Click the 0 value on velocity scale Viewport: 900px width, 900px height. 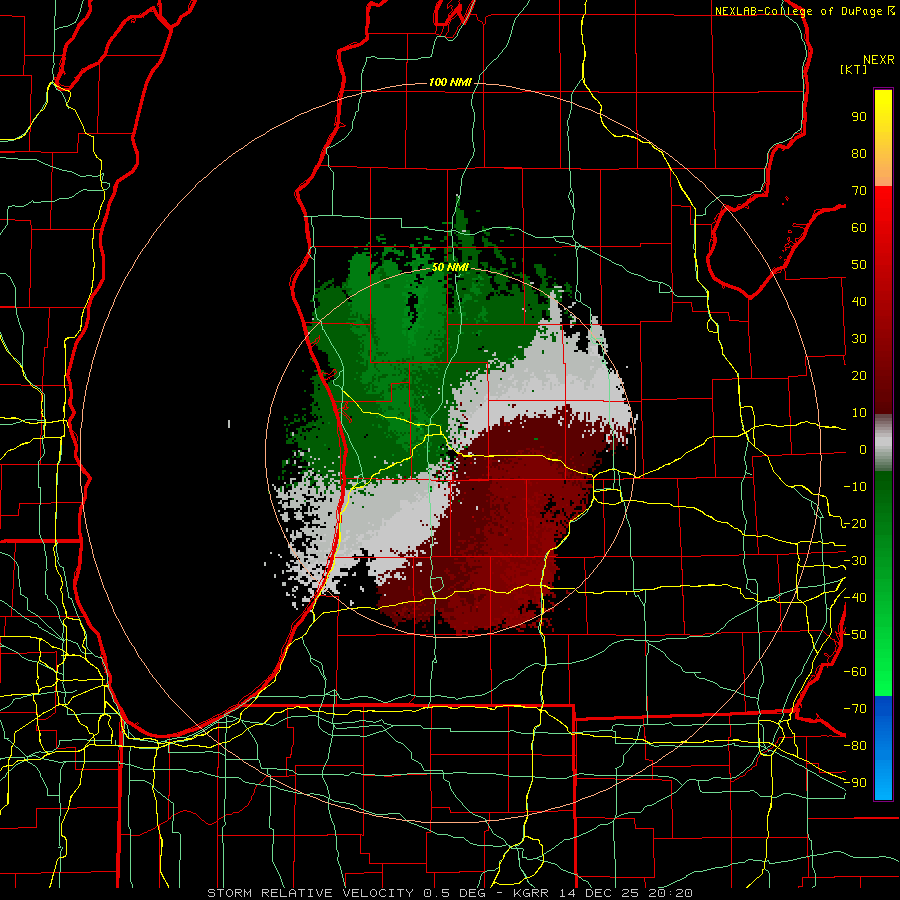pos(863,450)
